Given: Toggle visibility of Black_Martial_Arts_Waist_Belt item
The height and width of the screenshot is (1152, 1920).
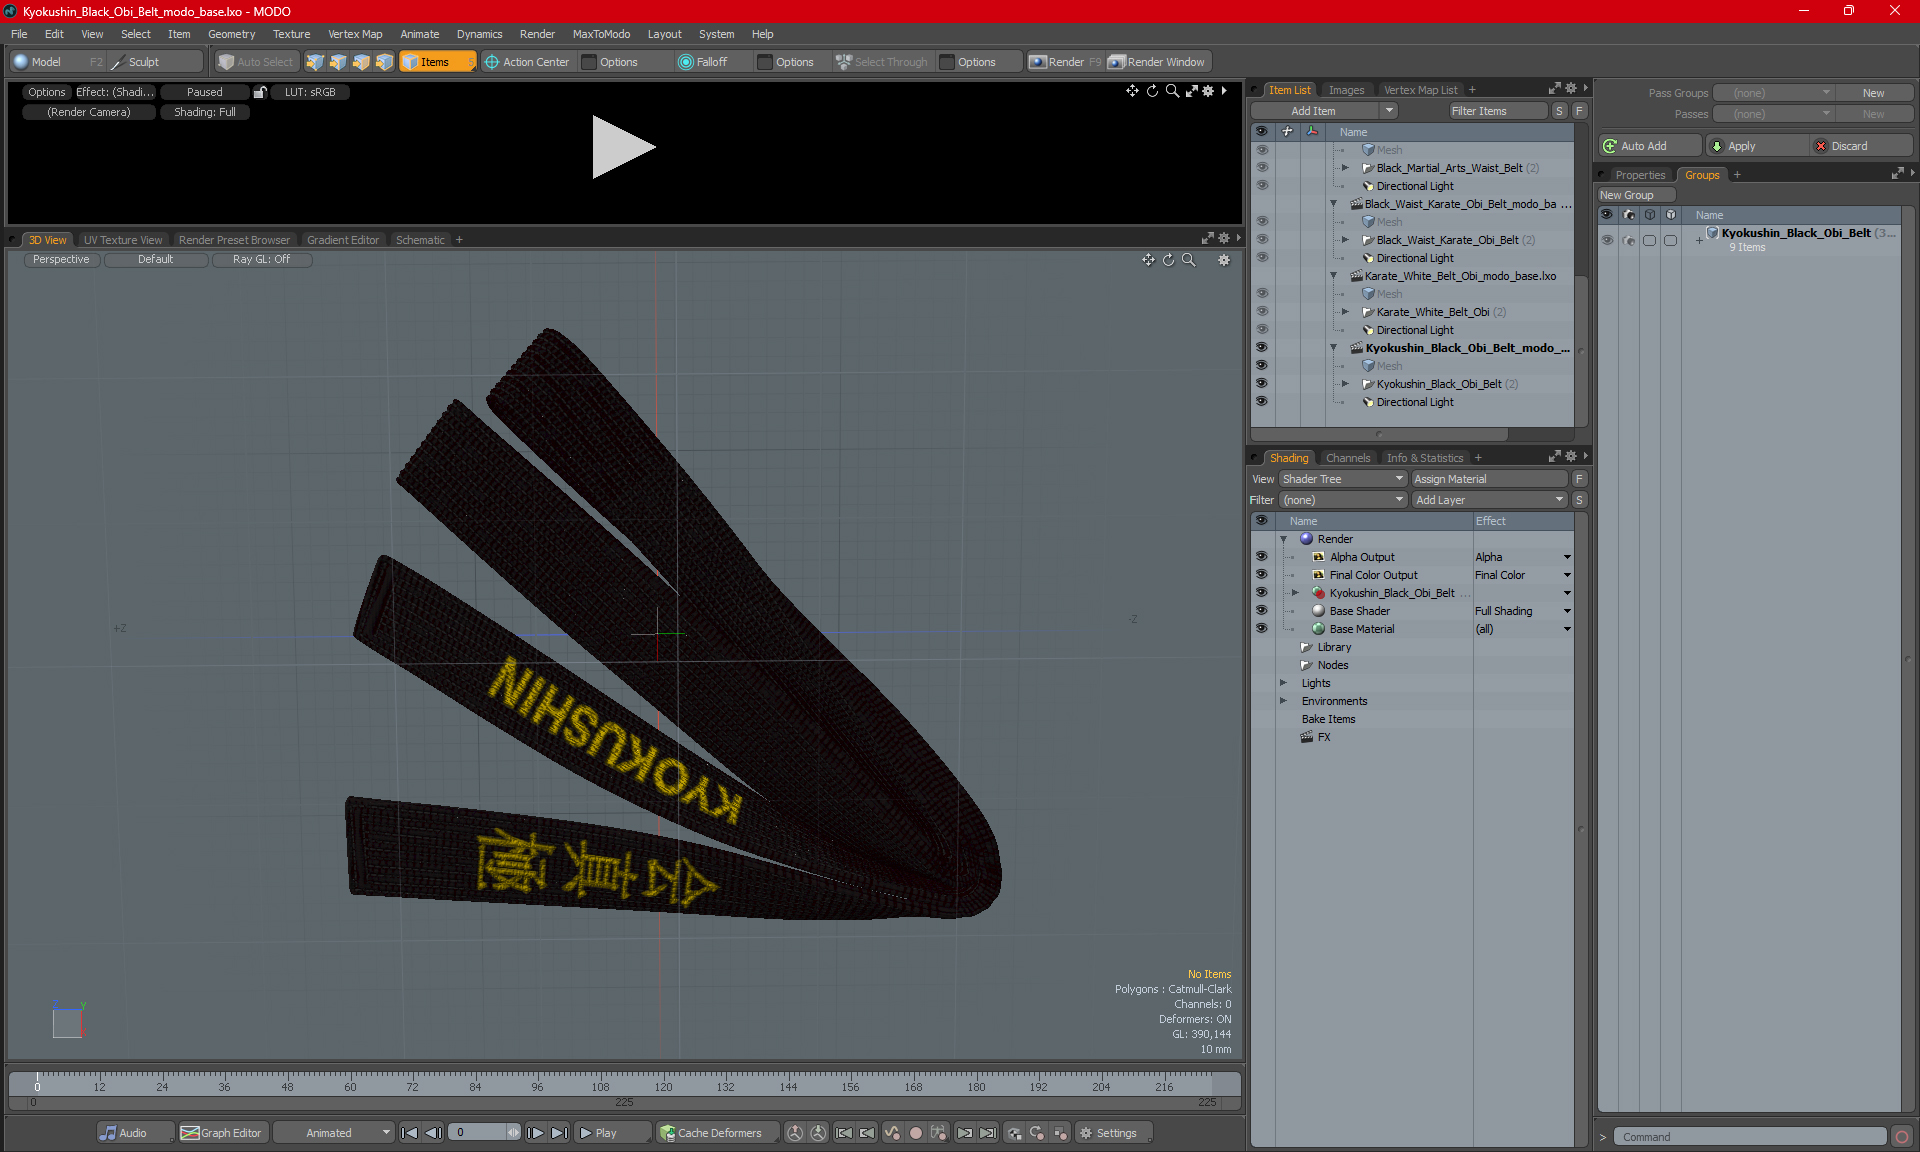Looking at the screenshot, I should point(1261,168).
